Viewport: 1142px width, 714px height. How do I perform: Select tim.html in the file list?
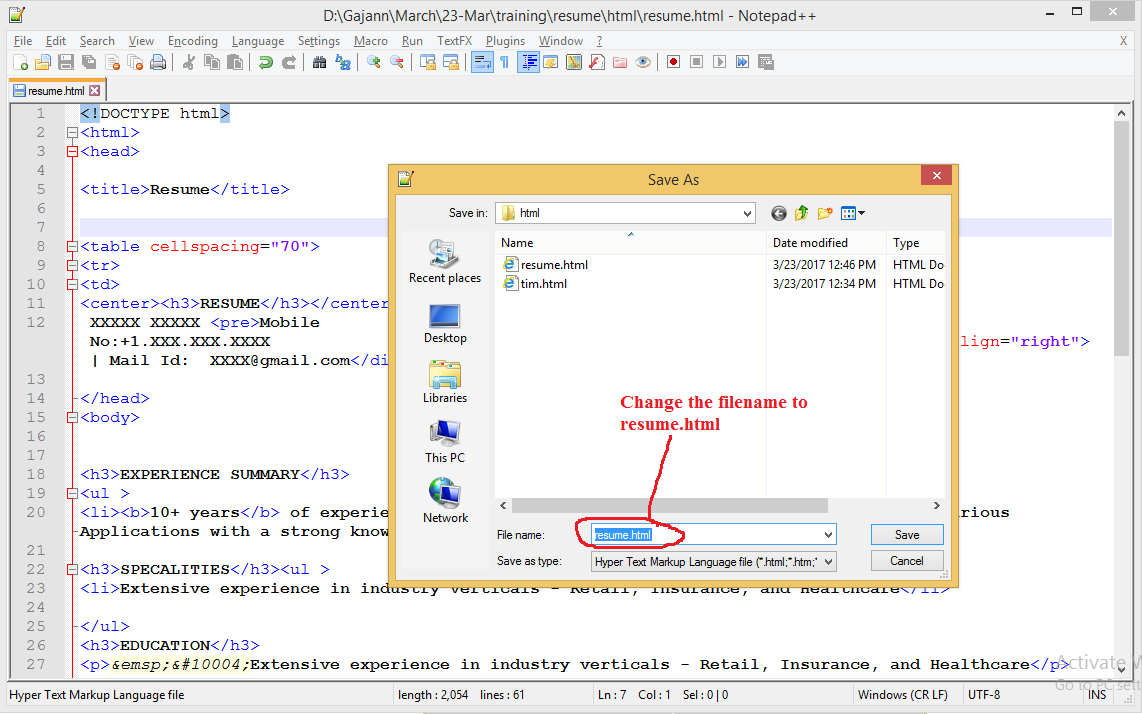click(535, 284)
